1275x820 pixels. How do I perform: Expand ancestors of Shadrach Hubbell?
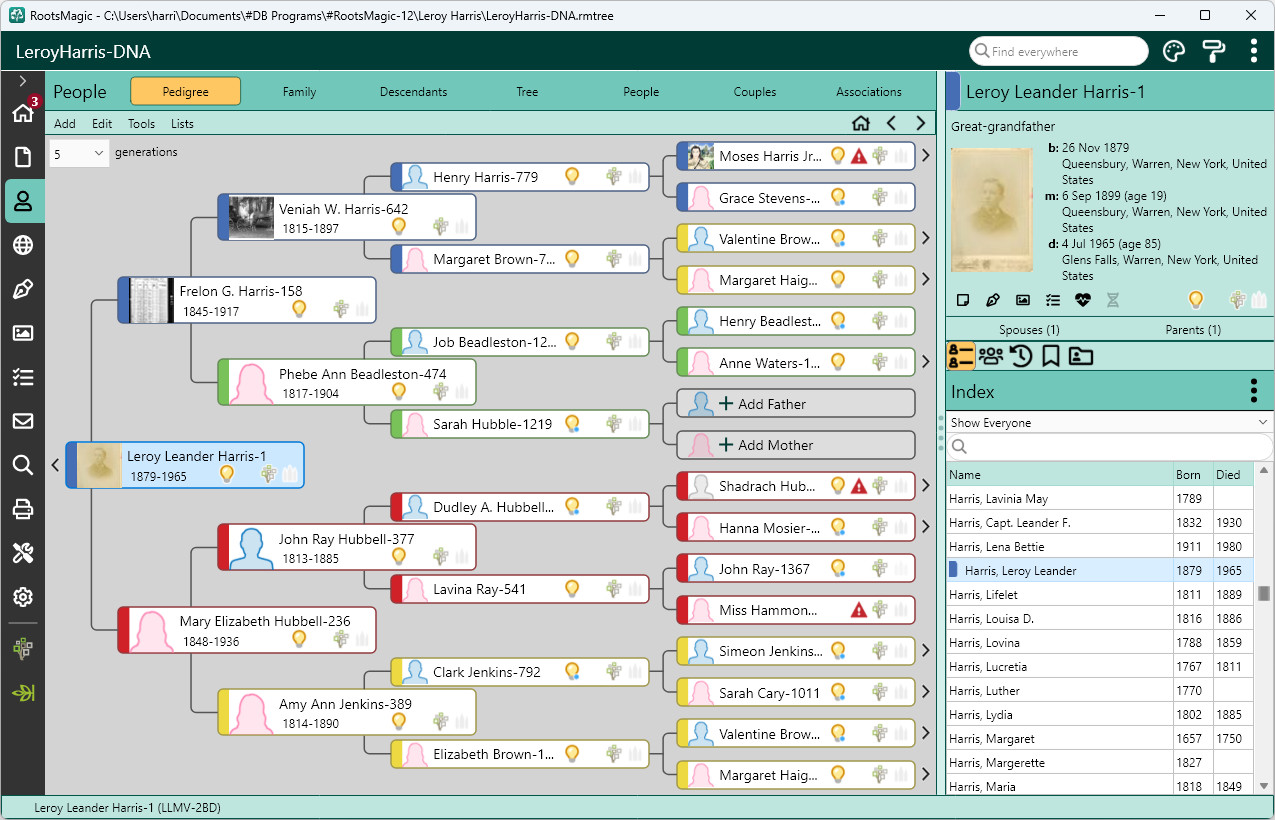pos(925,486)
